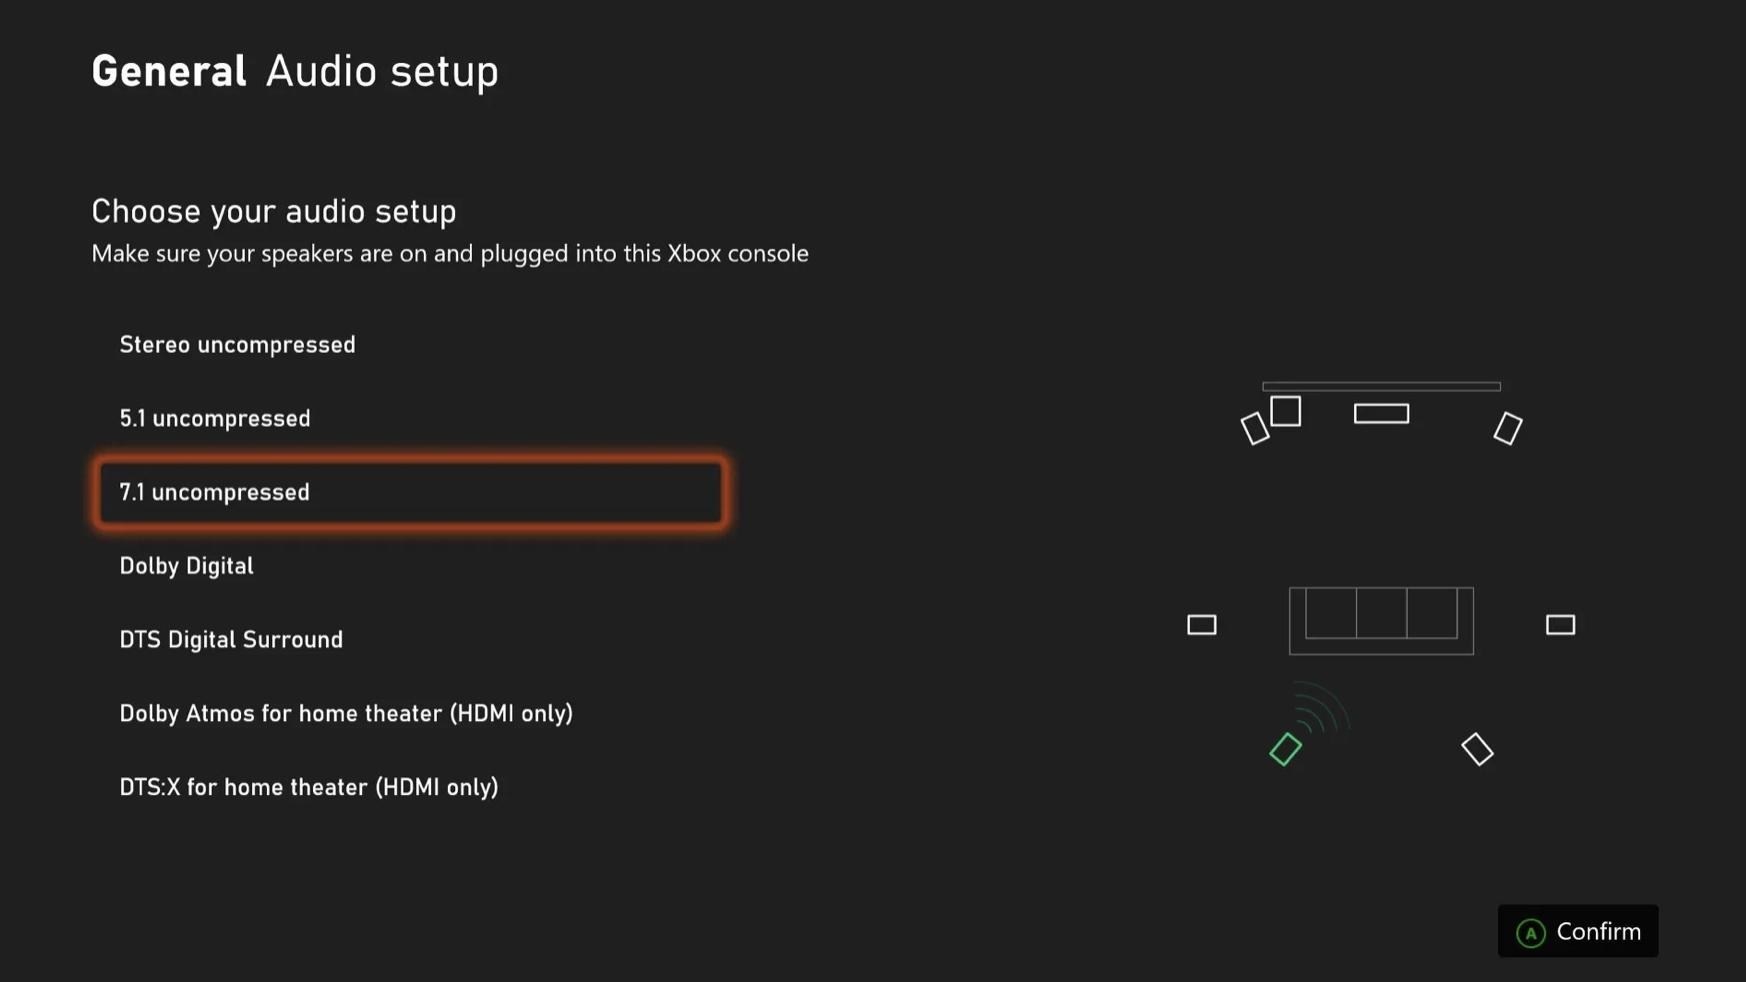Select DTS Digital Surround
The height and width of the screenshot is (982, 1746).
click(x=231, y=640)
